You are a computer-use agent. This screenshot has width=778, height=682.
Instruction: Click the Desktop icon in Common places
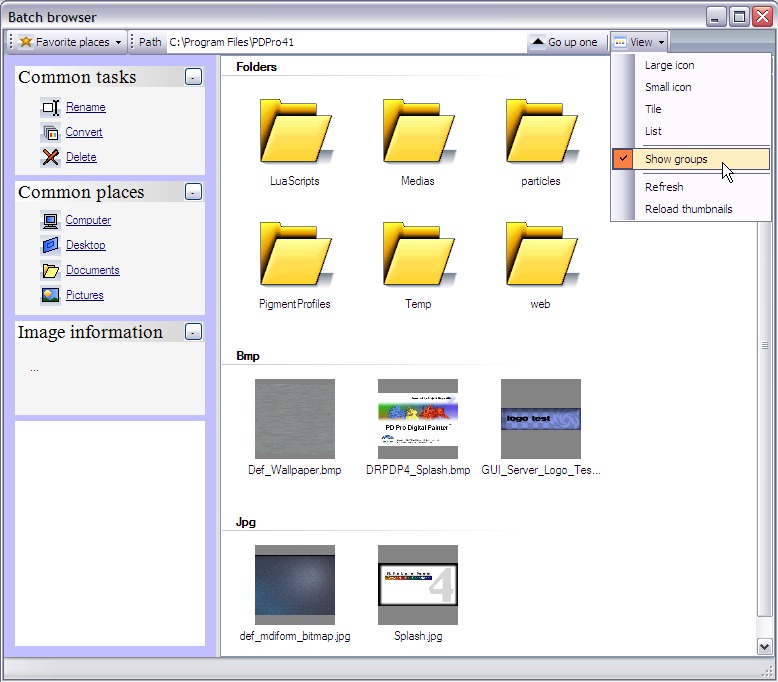[50, 246]
